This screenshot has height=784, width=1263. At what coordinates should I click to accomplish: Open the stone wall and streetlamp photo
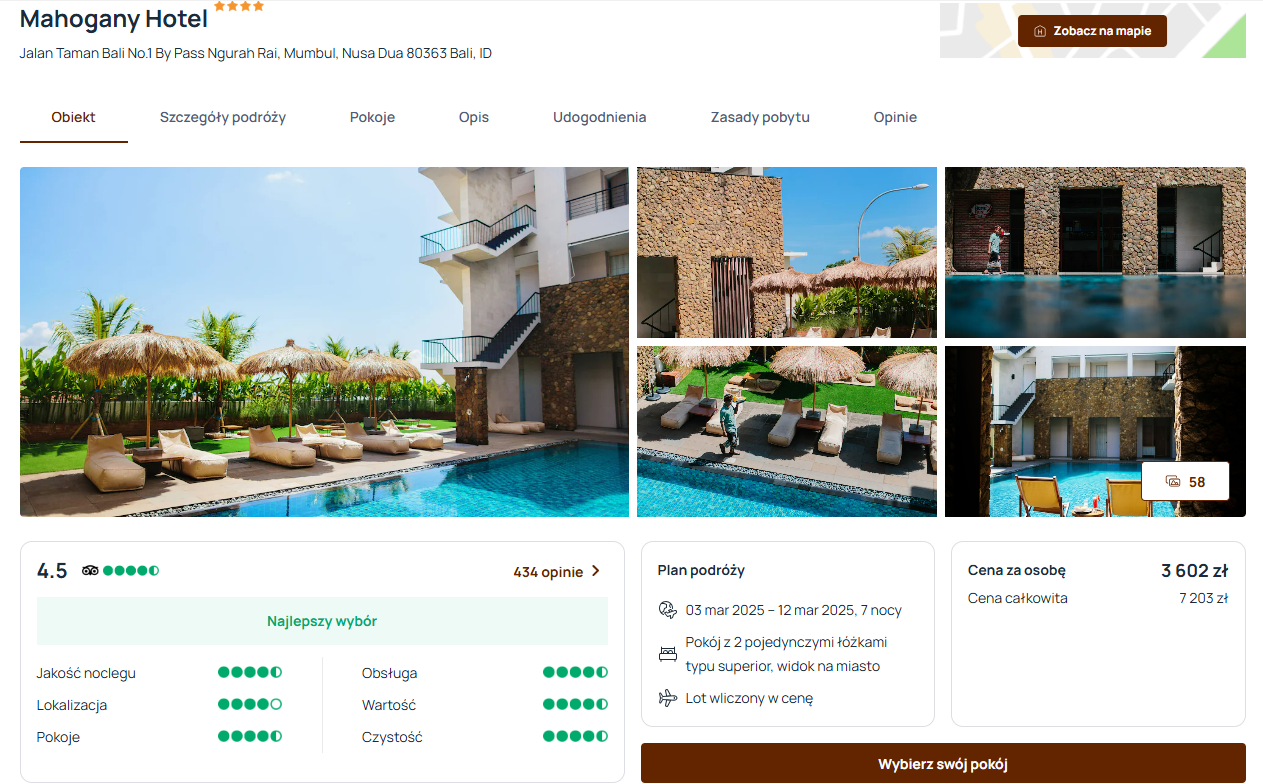pyautogui.click(x=787, y=252)
